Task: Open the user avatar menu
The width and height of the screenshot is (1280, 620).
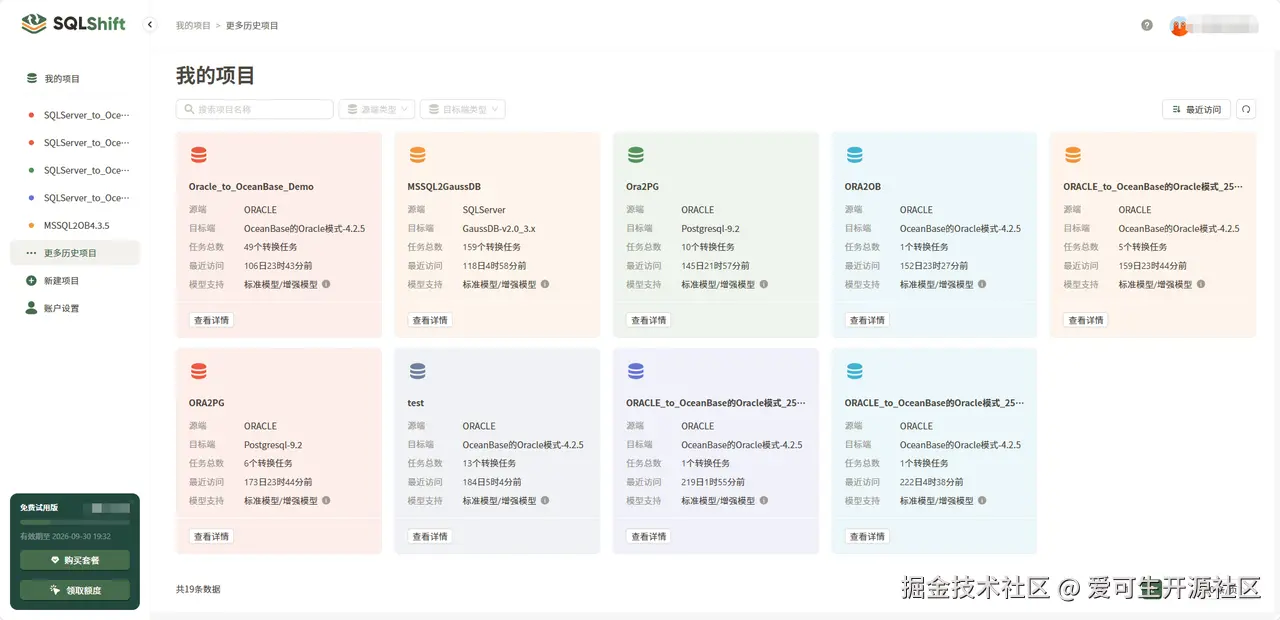Action: pyautogui.click(x=1179, y=26)
